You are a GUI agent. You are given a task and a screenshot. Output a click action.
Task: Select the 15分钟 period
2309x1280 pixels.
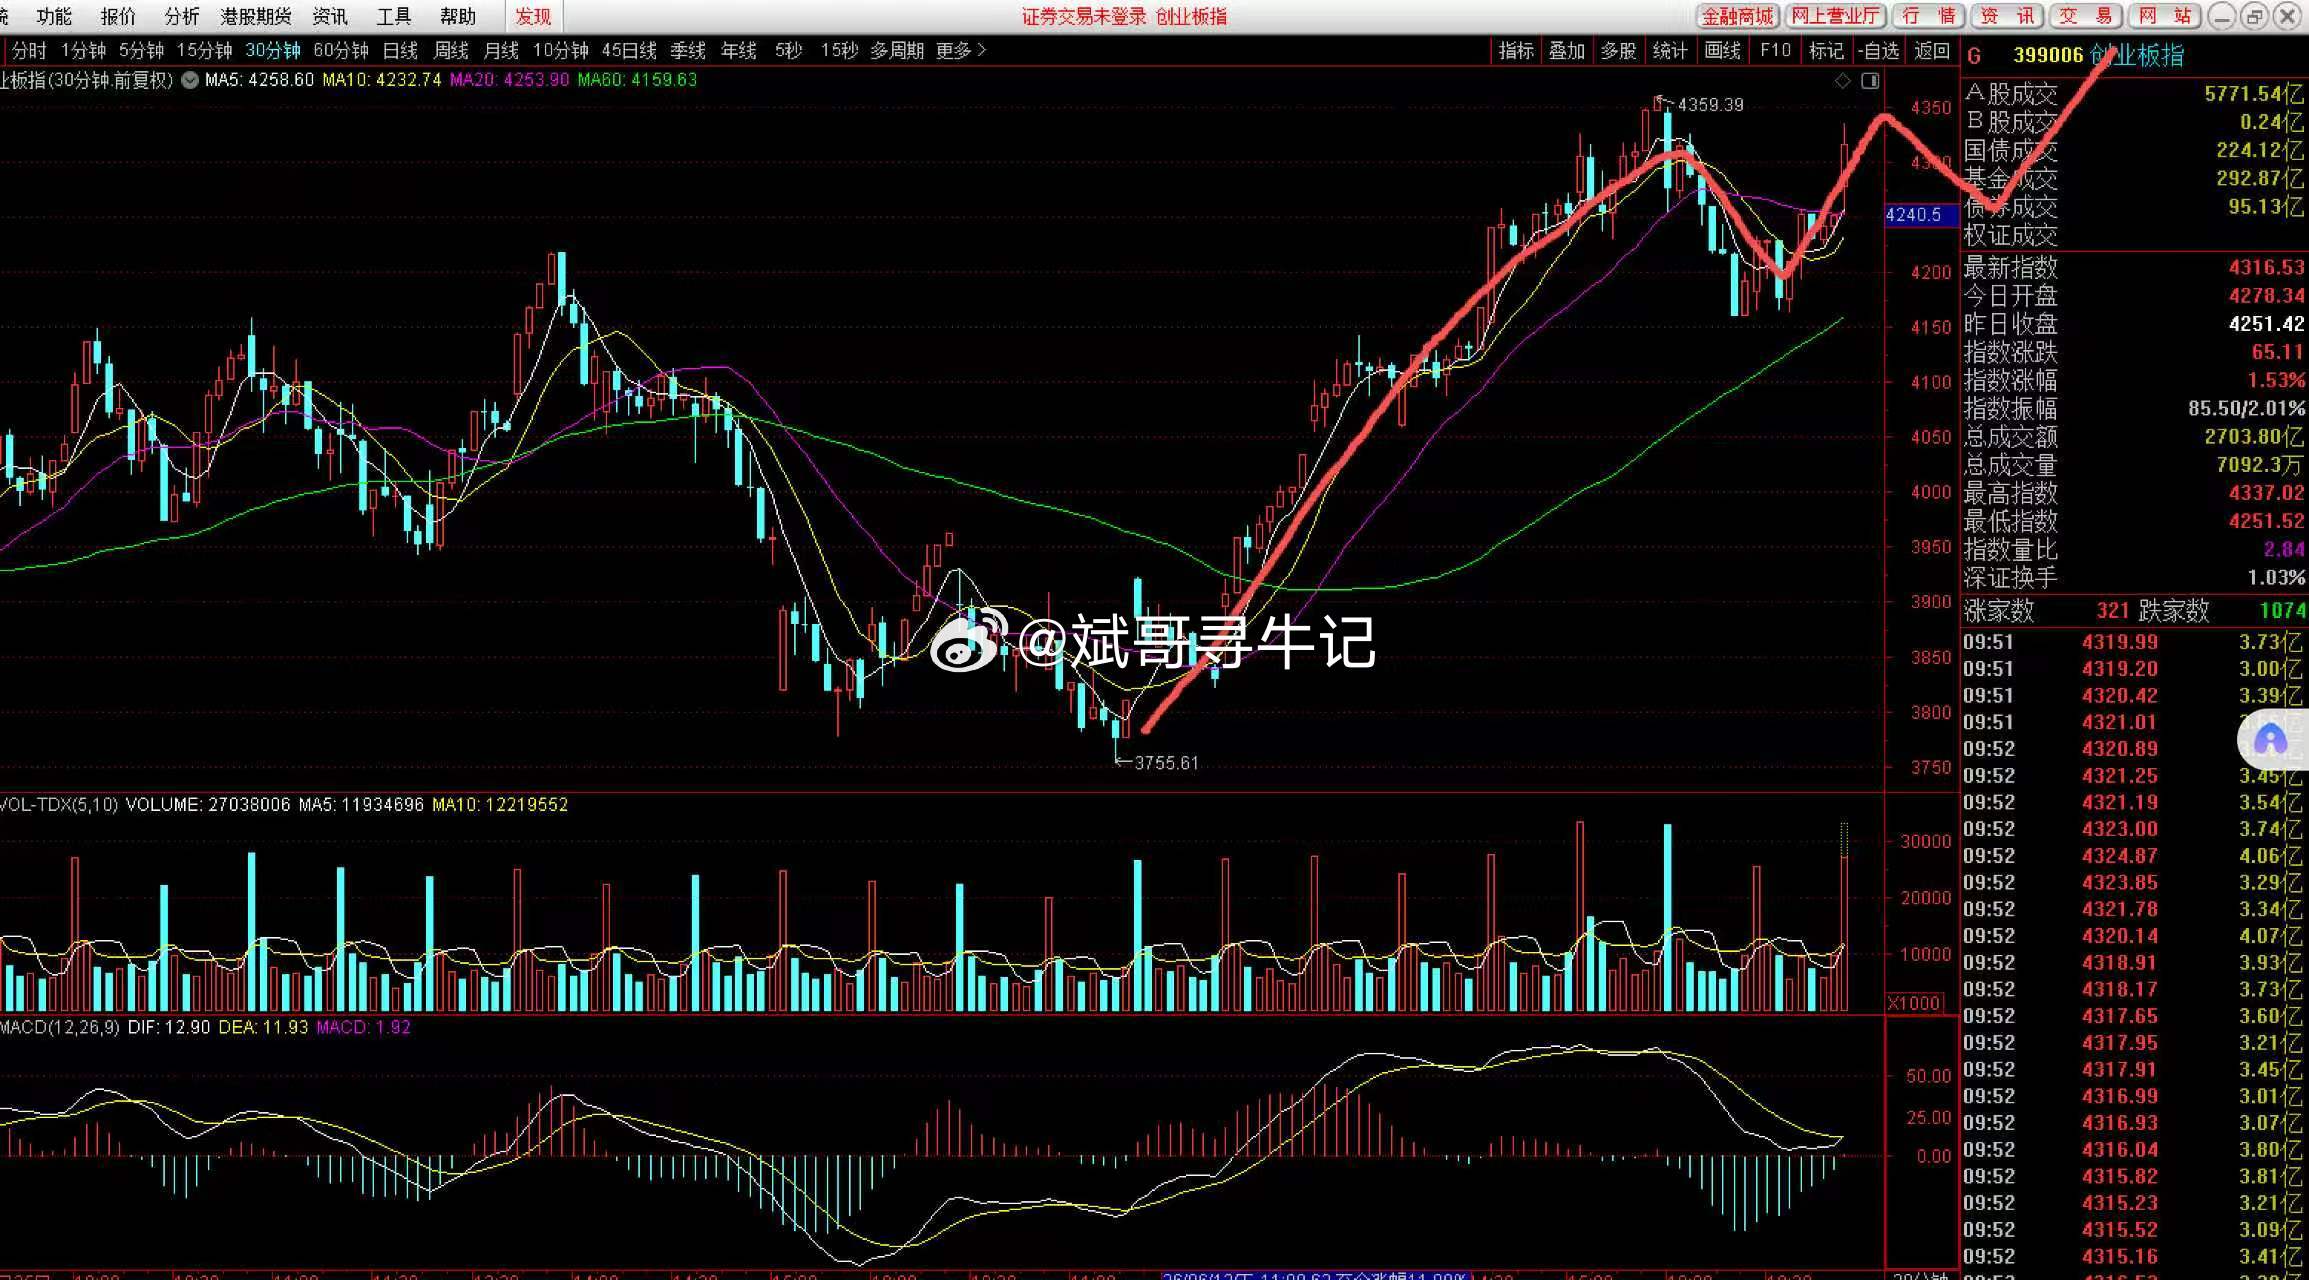tap(204, 50)
